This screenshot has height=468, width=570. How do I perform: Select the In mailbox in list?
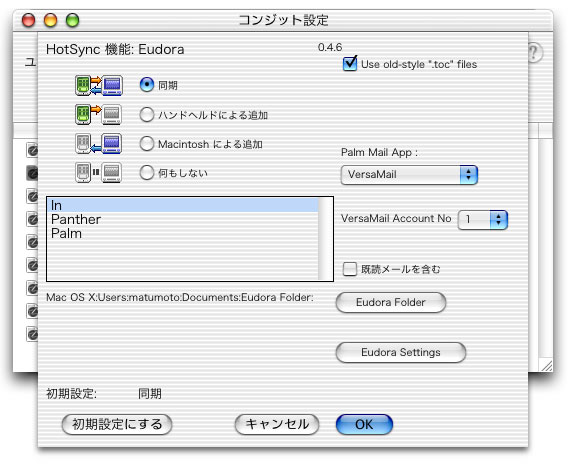[183, 205]
